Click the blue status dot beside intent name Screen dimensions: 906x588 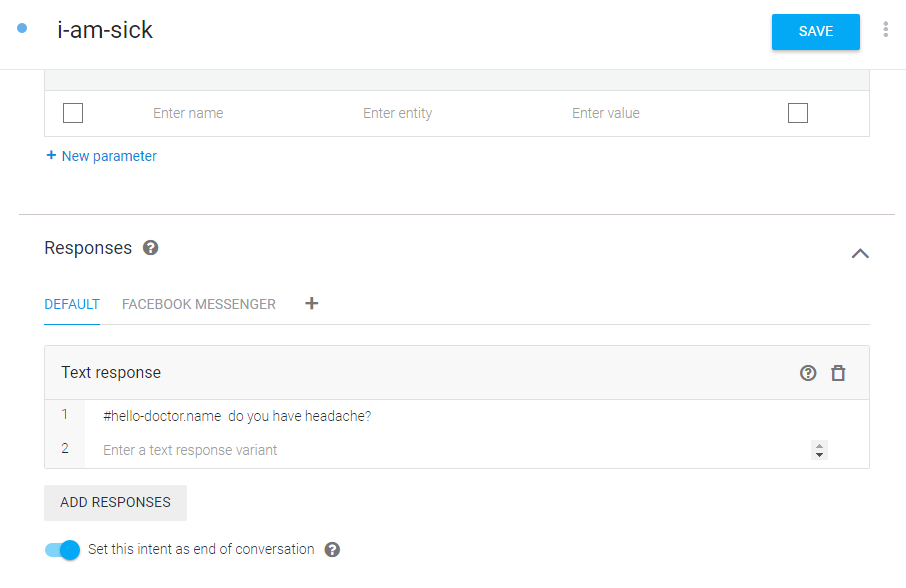coord(22,28)
